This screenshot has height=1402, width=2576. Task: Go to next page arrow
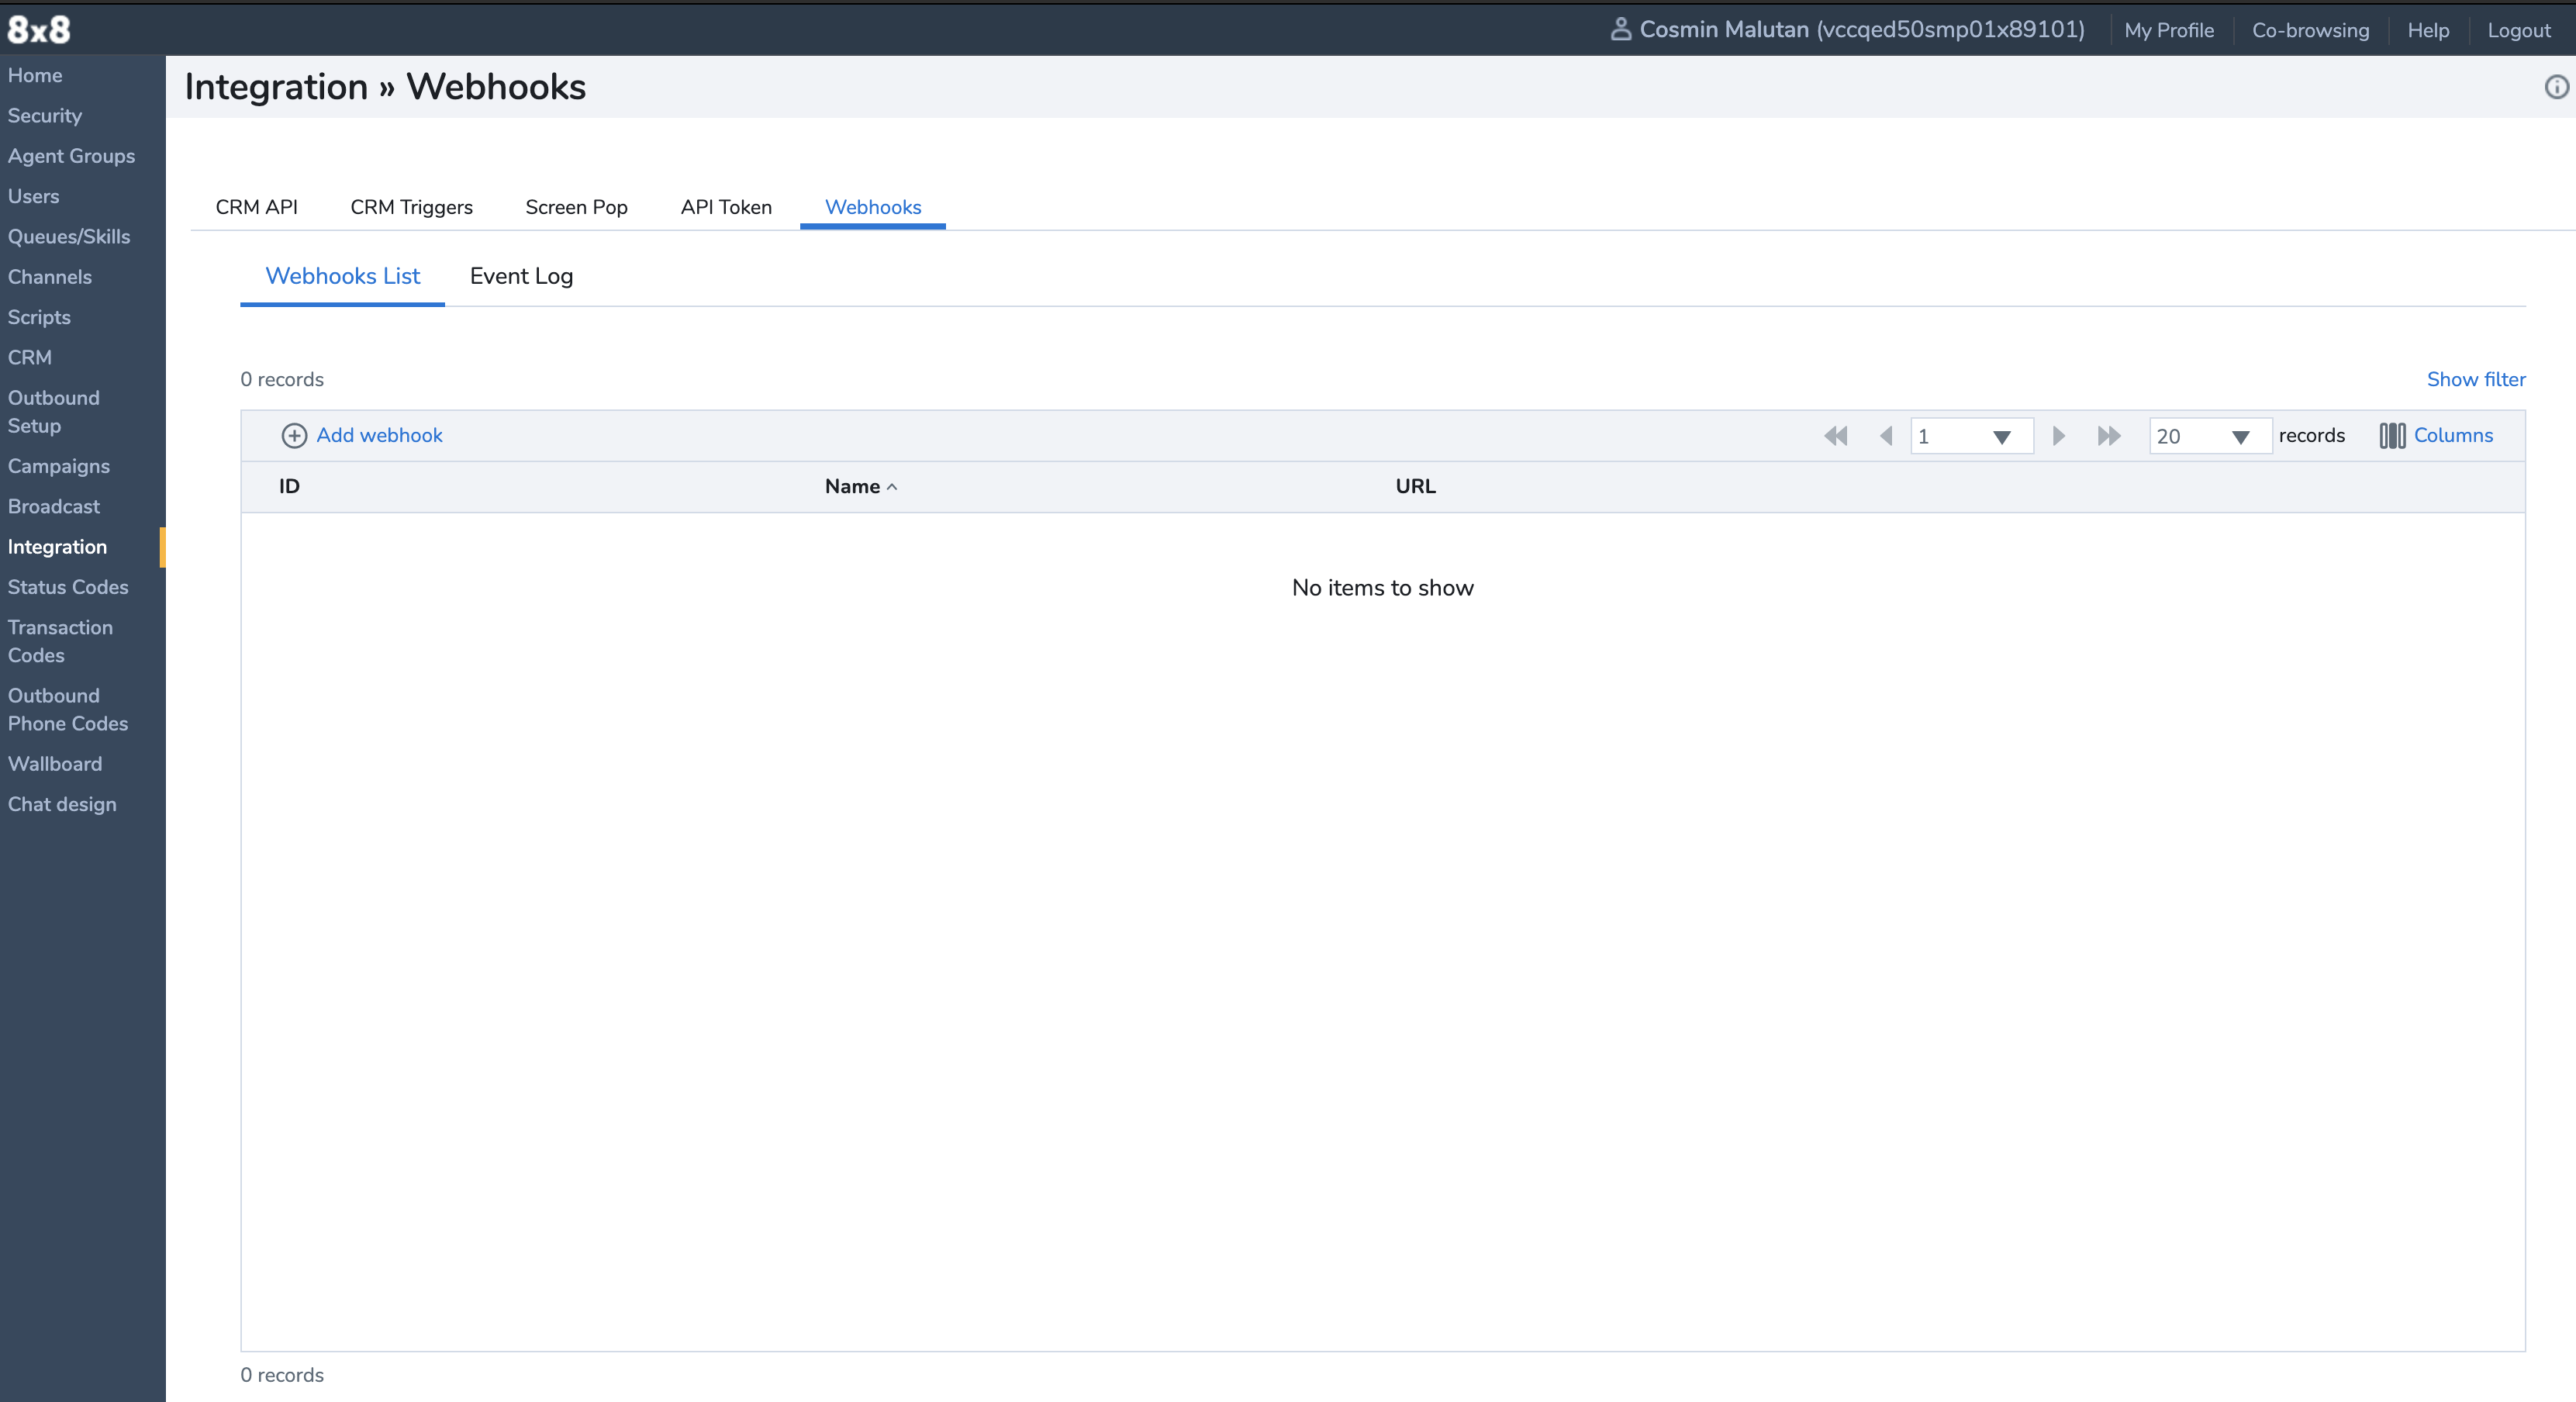coord(2058,436)
